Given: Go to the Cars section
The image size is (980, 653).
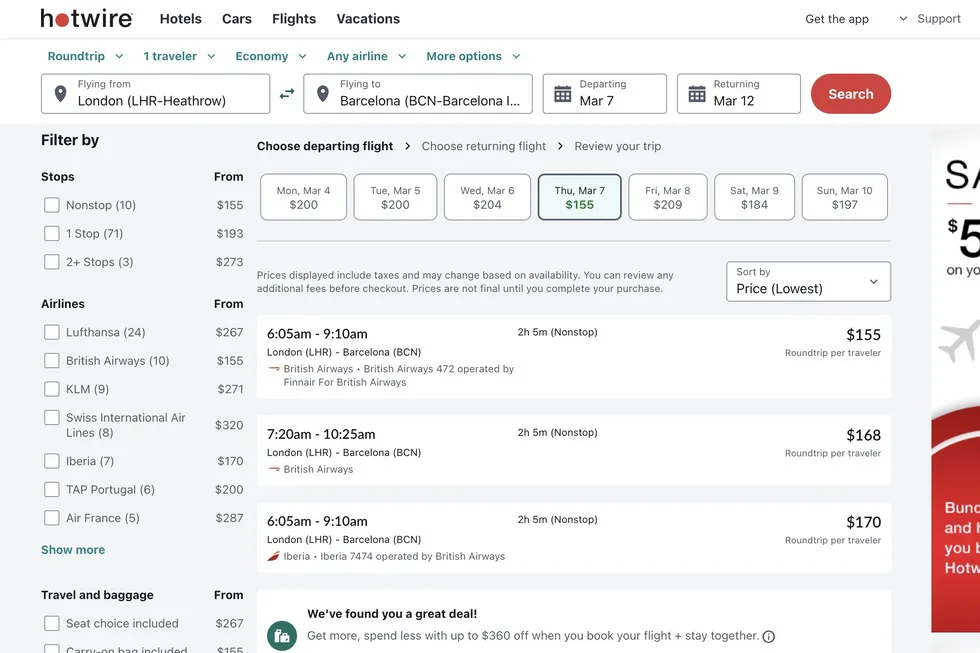Looking at the screenshot, I should (x=237, y=19).
